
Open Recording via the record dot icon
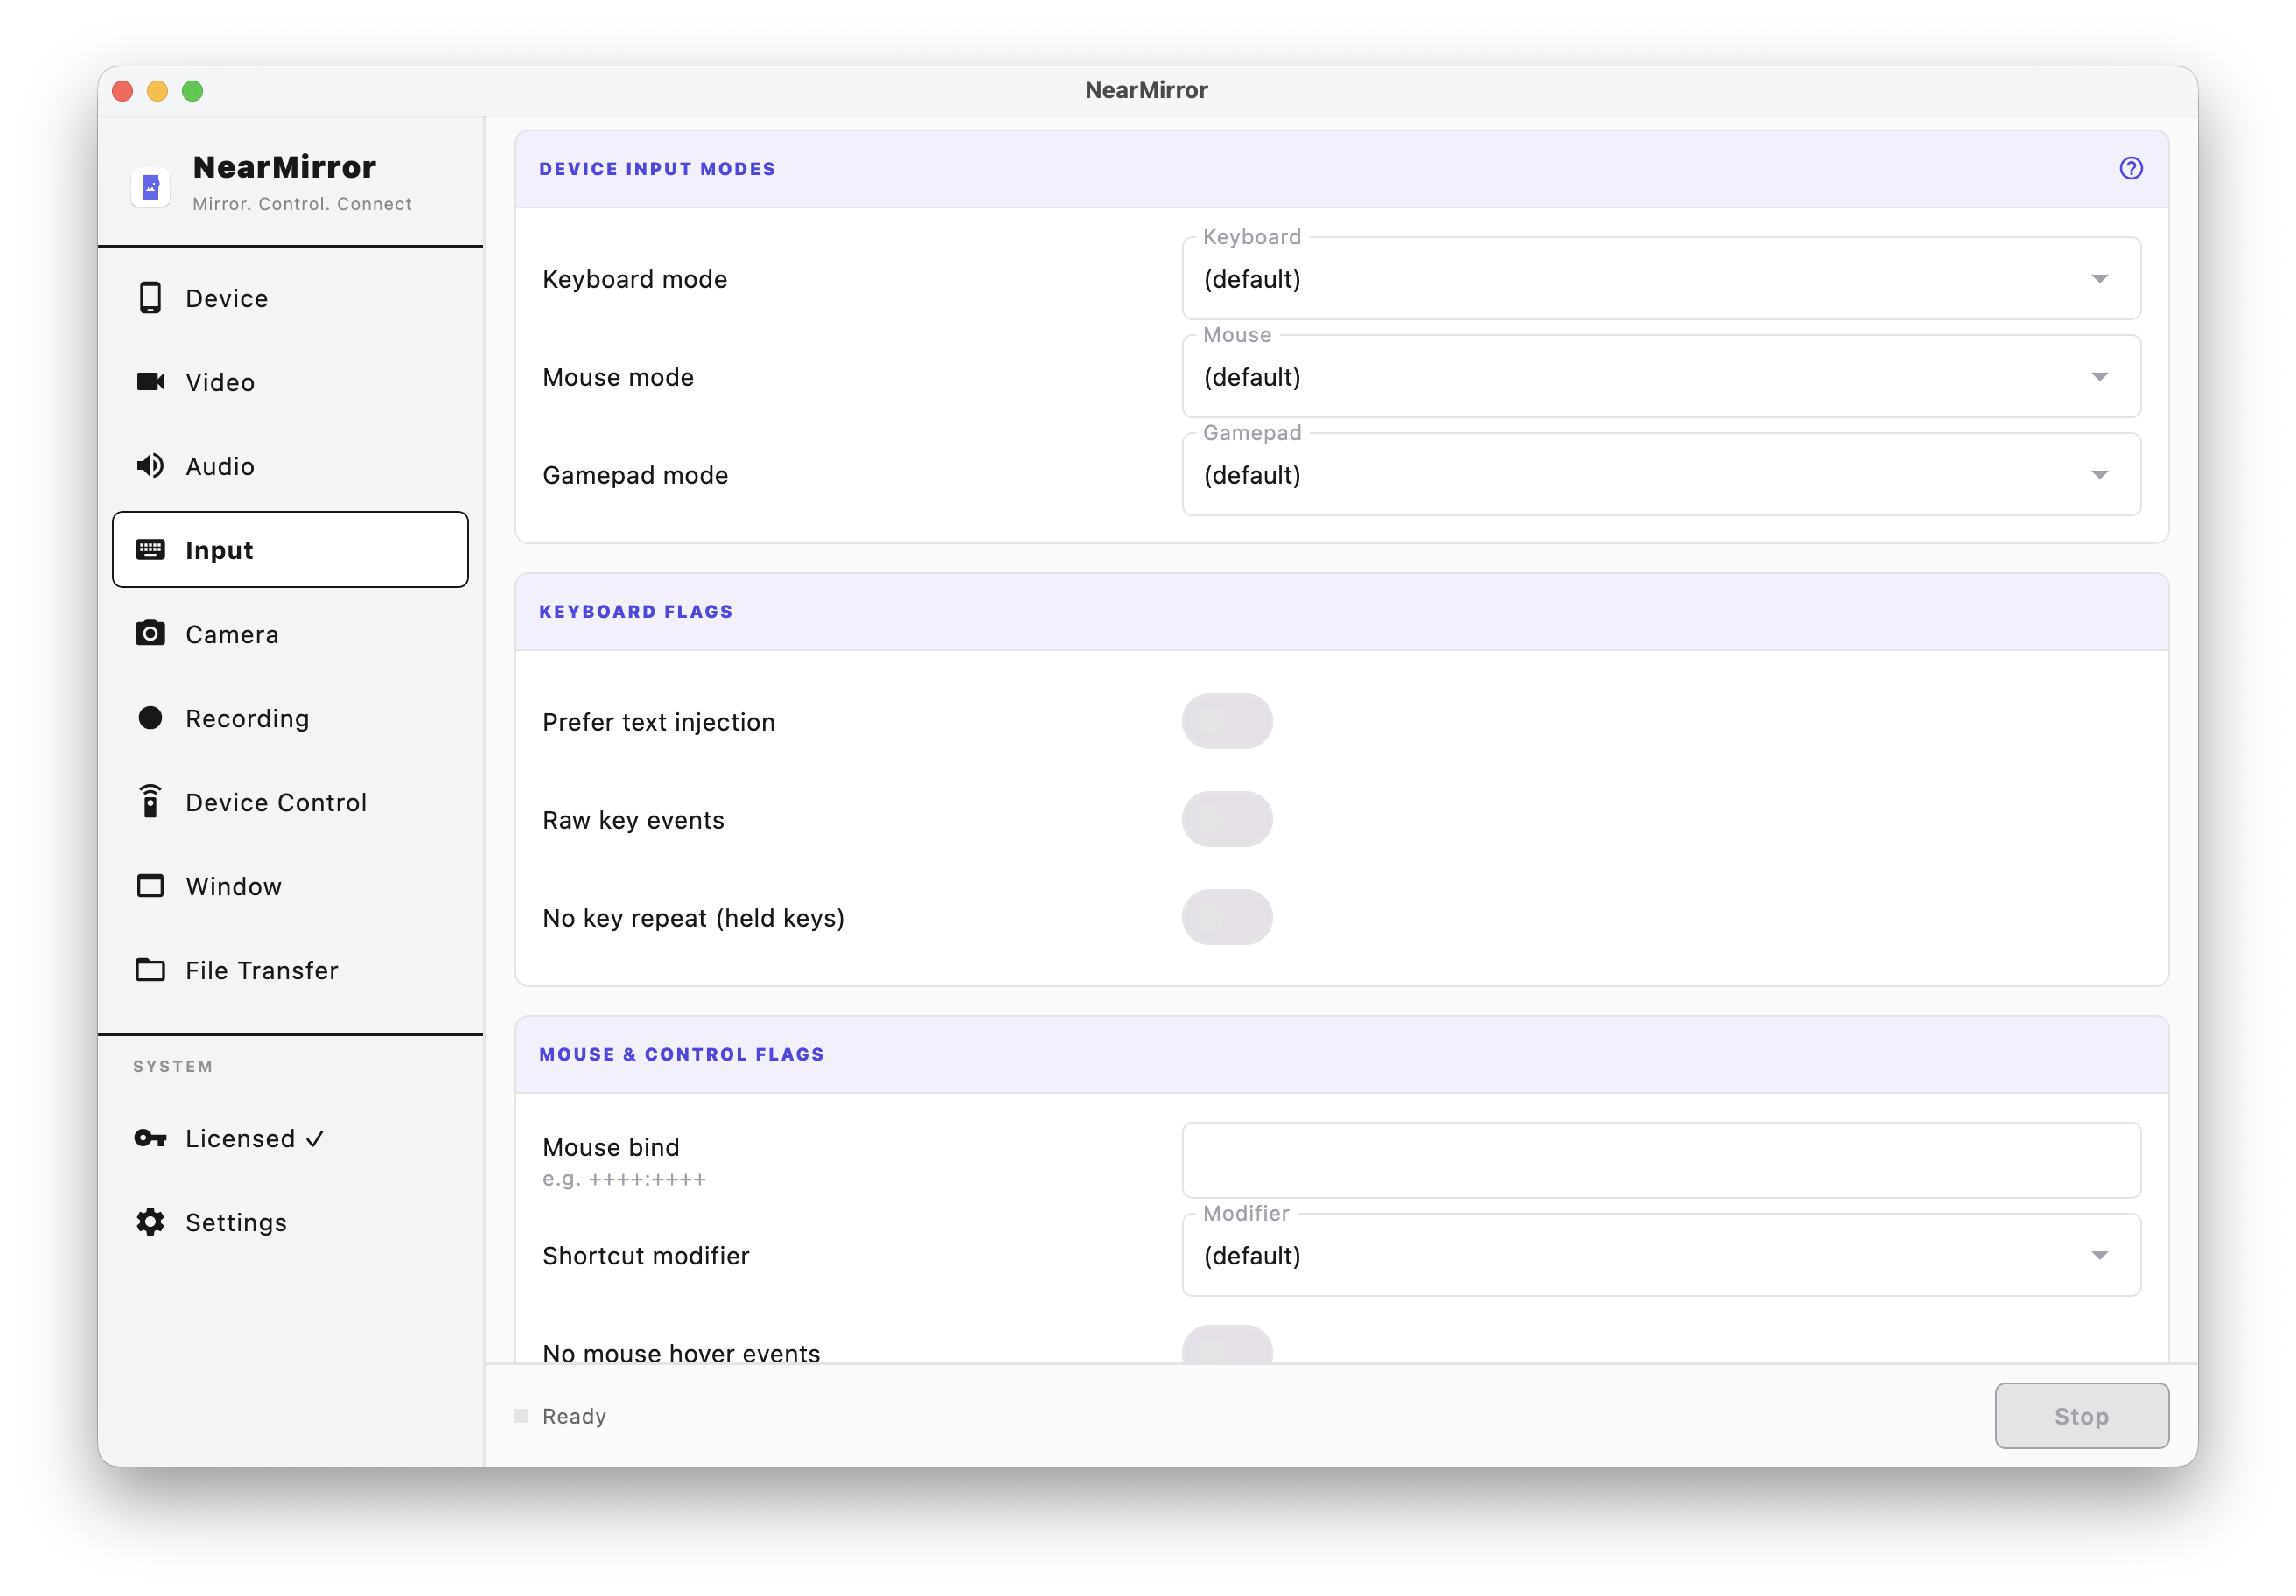pyautogui.click(x=150, y=718)
